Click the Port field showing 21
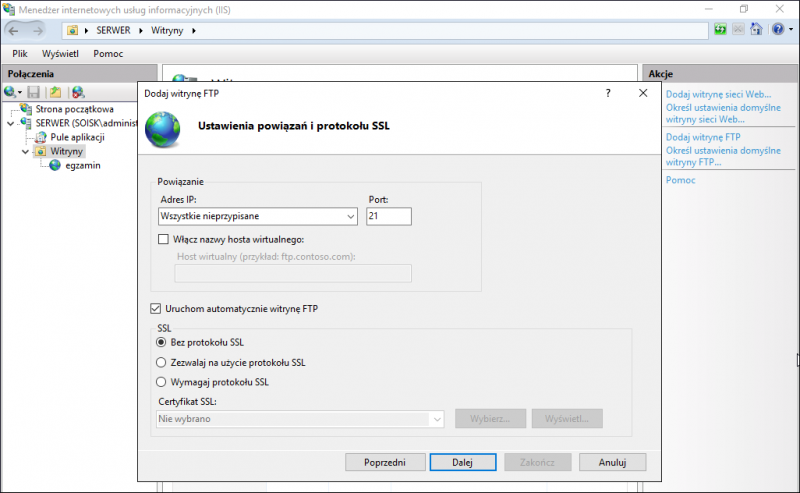 tap(389, 216)
